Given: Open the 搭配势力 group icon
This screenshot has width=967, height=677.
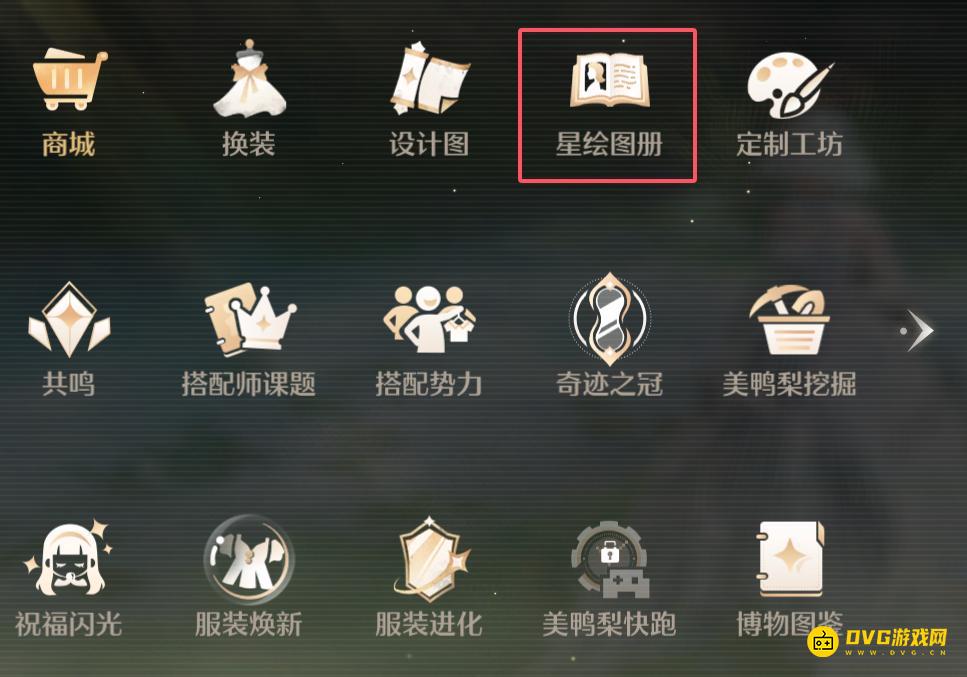Looking at the screenshot, I should coord(429,319).
